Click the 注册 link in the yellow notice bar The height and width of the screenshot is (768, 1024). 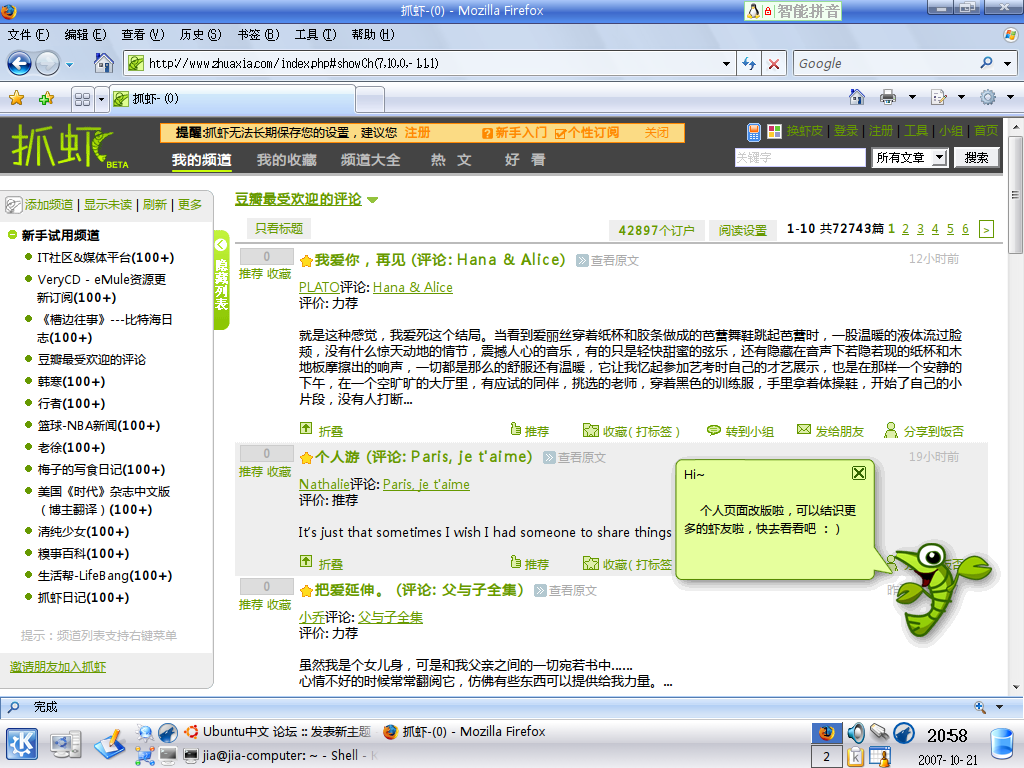417,133
